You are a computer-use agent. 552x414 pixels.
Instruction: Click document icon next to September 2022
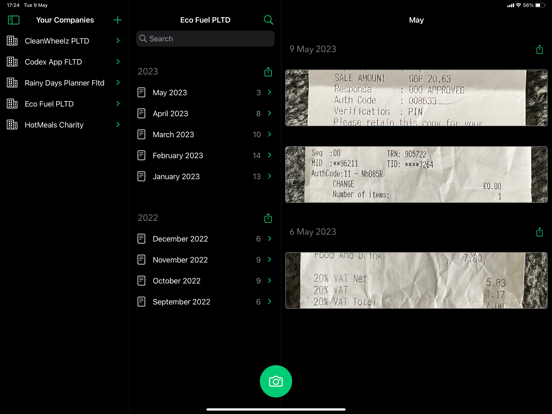141,302
